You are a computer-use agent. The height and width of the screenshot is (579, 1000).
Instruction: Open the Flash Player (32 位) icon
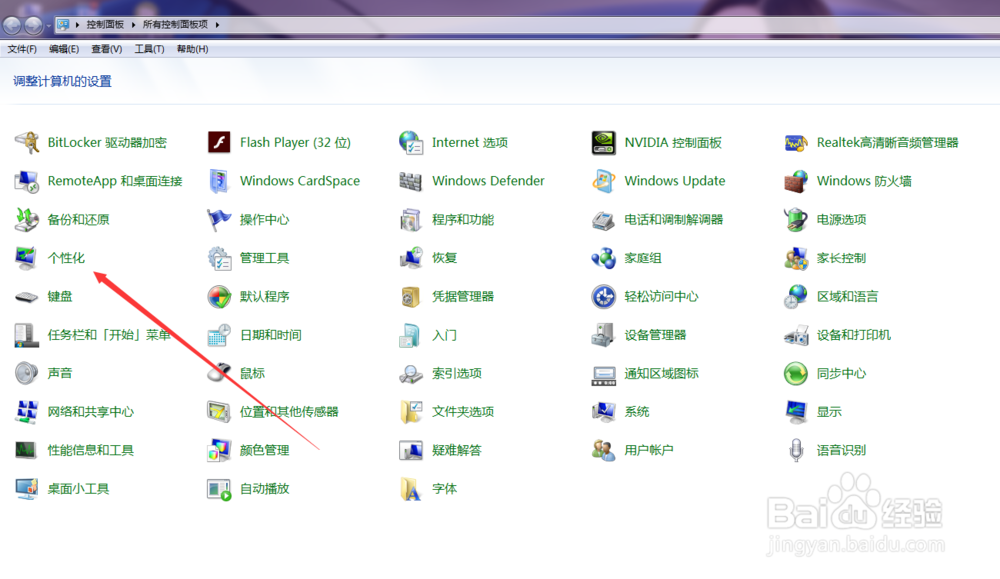coord(219,142)
